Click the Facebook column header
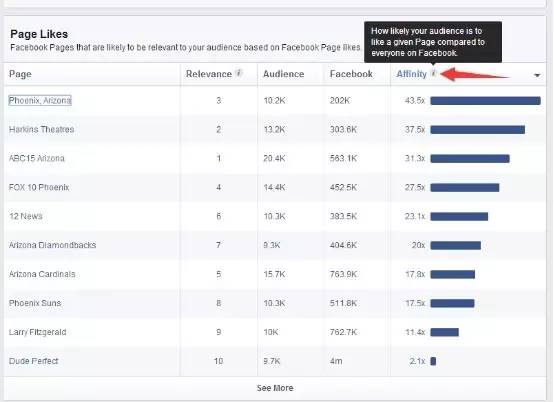The height and width of the screenshot is (402, 554). coord(351,74)
